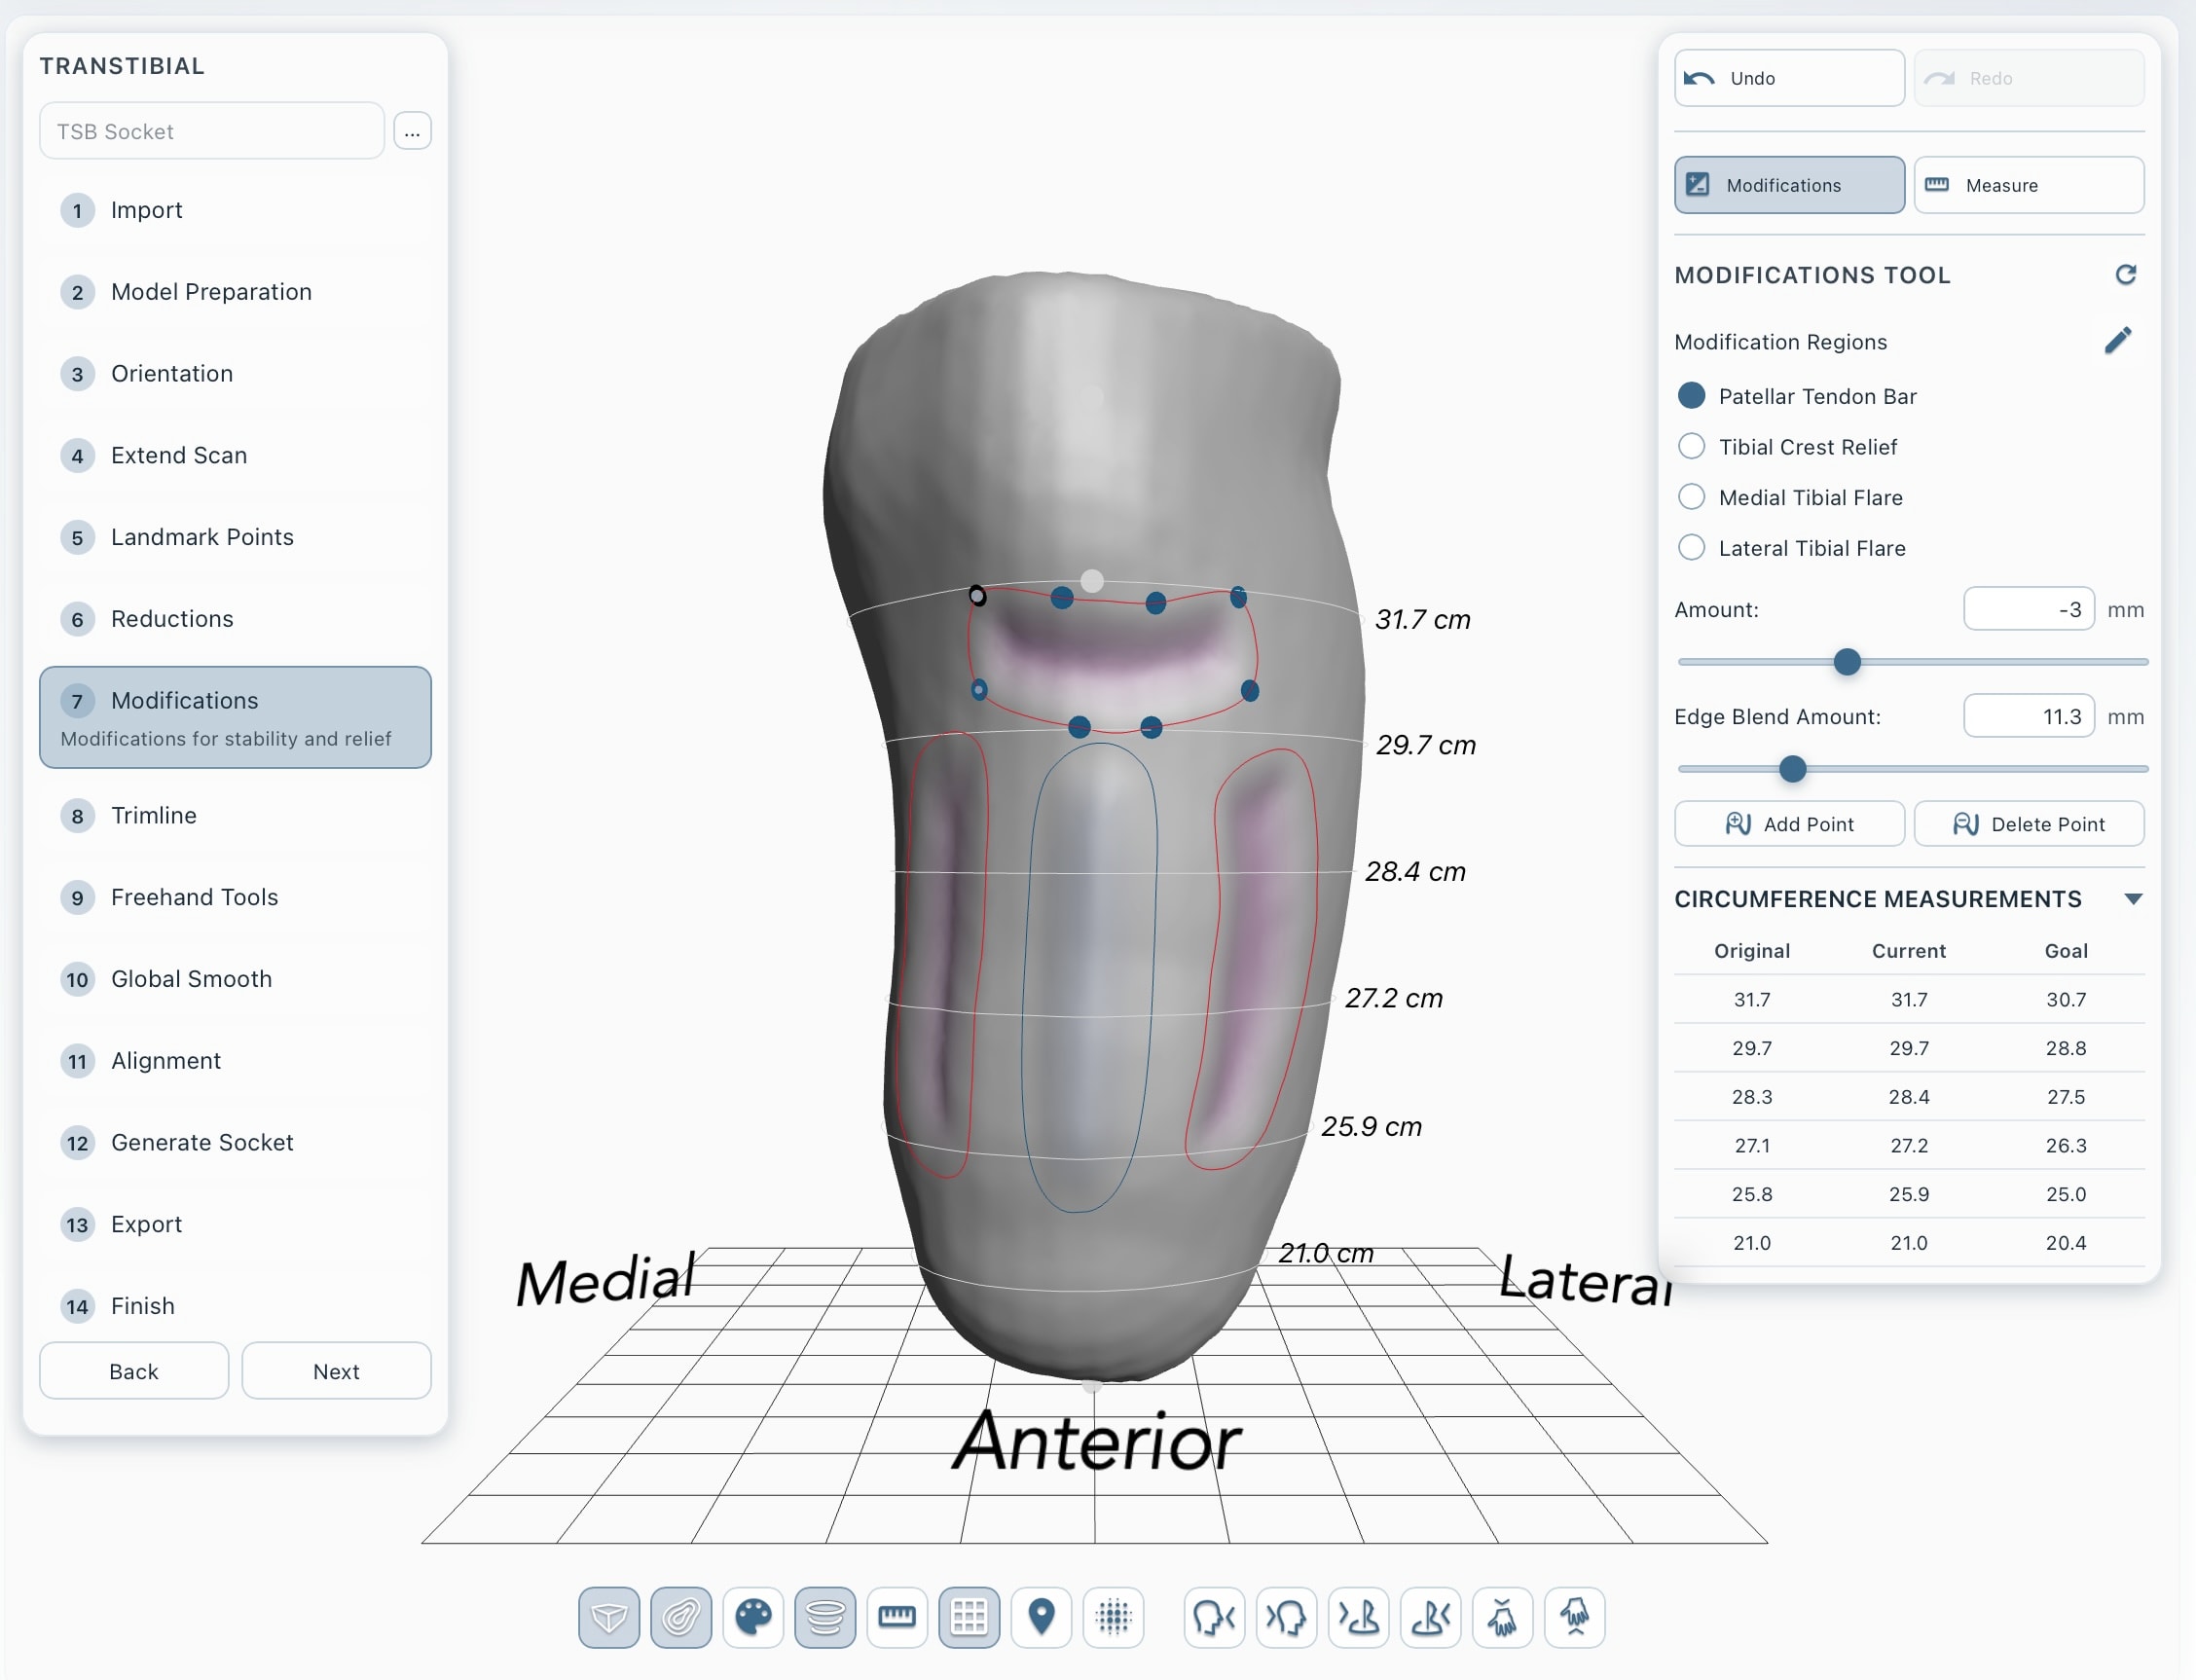
Task: Click the dotted halftone pattern icon
Action: 1113,1616
